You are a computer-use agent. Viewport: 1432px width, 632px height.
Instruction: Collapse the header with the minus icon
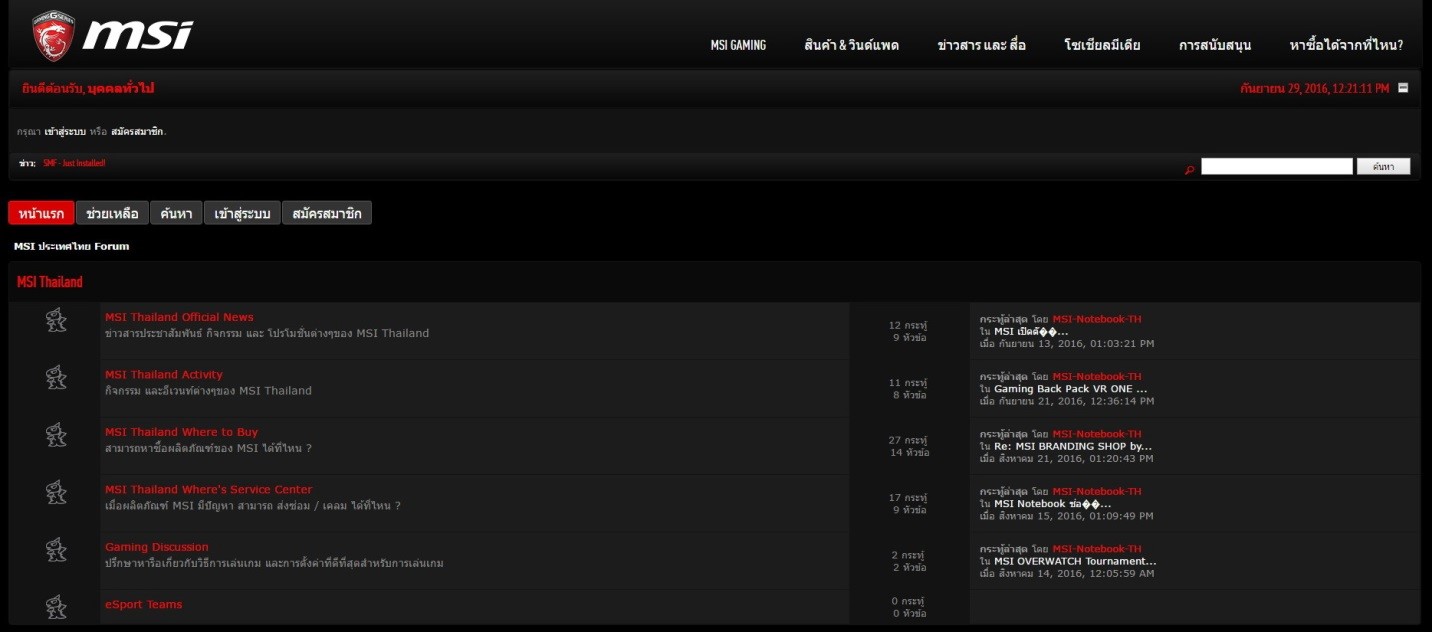[x=1403, y=88]
